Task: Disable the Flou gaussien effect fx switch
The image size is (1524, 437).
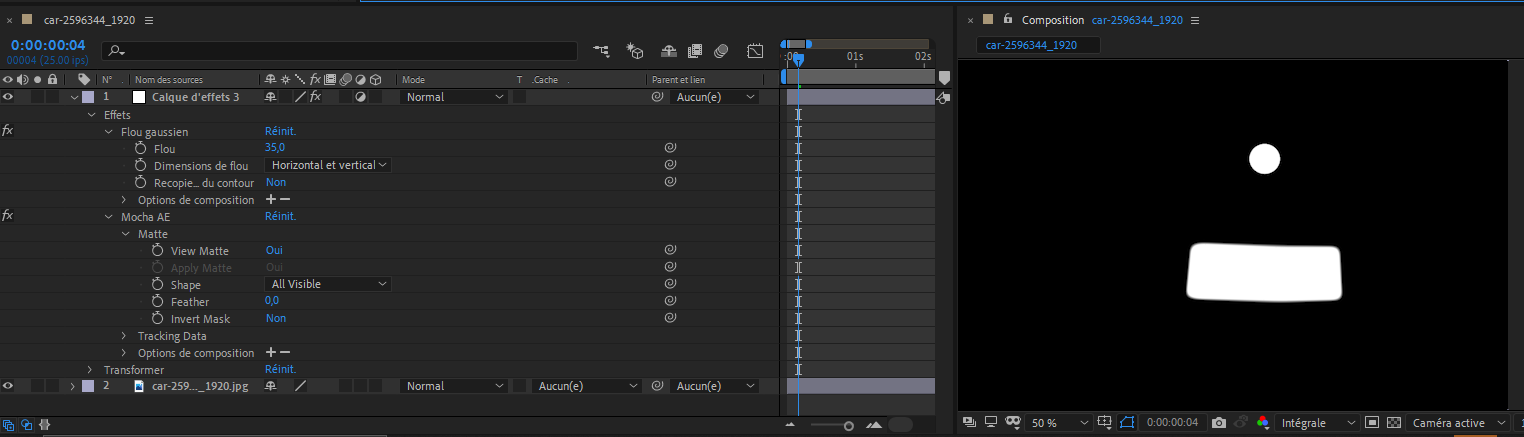Action: (7, 131)
